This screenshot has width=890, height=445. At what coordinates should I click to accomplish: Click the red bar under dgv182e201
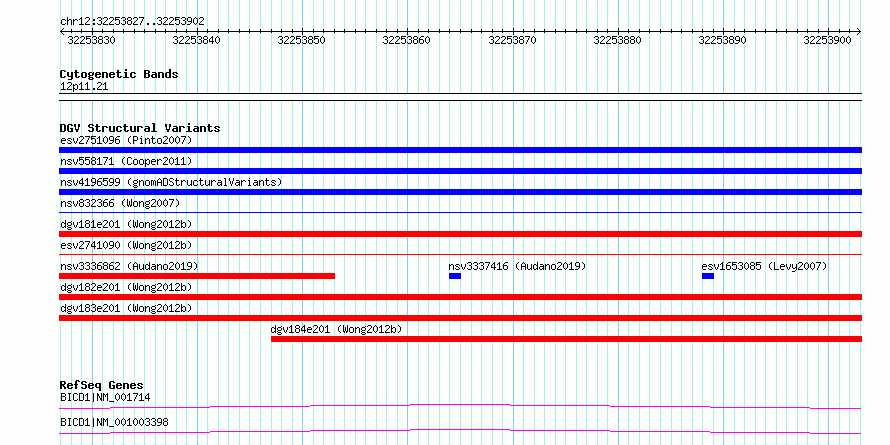[460, 297]
